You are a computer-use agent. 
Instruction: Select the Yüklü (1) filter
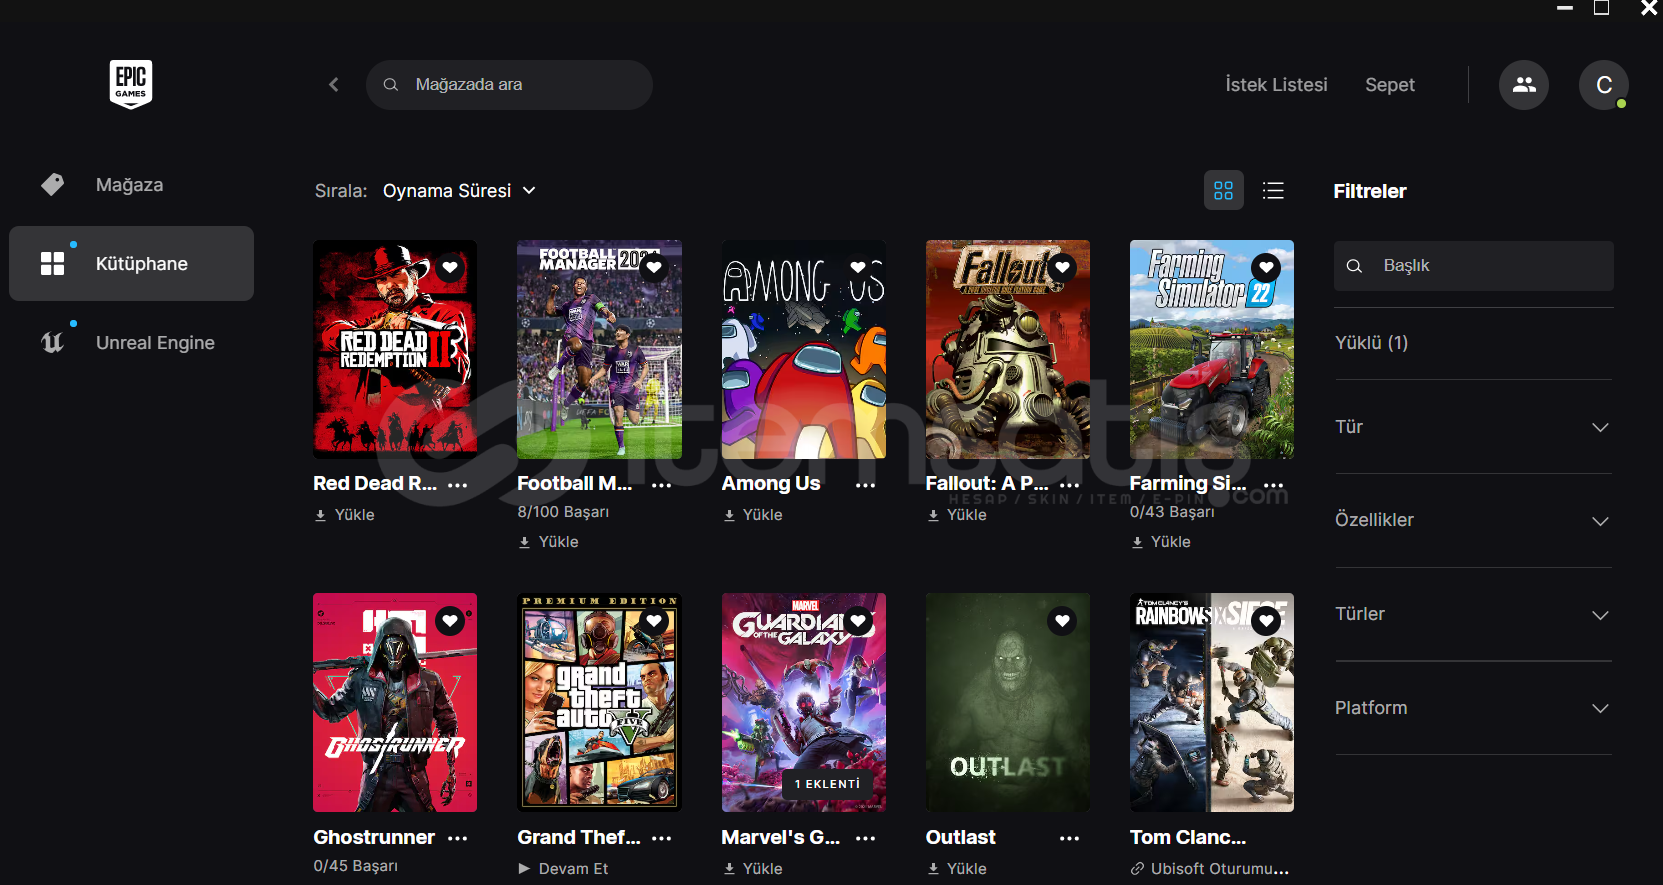[x=1371, y=343]
